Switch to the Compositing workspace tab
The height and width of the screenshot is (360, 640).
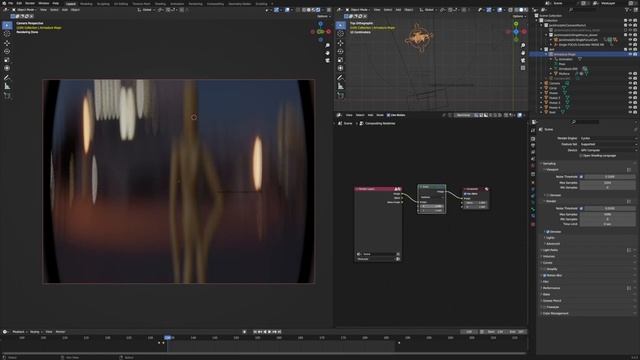point(215,4)
